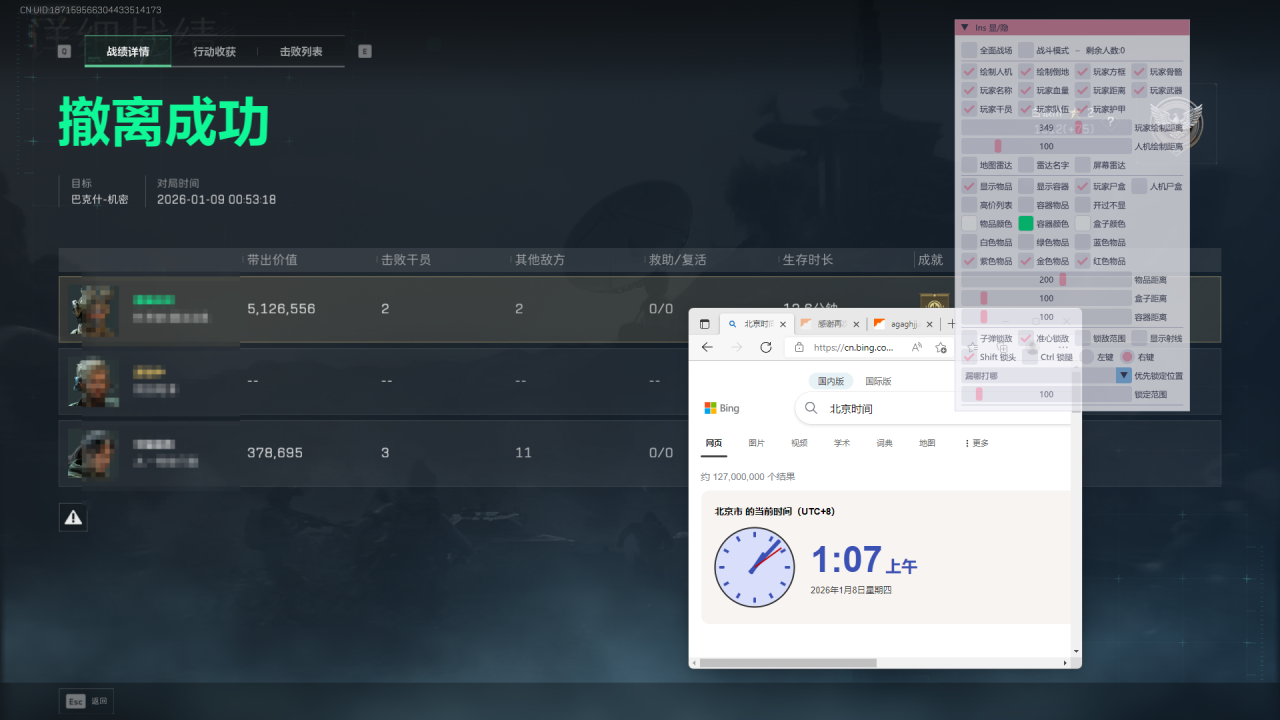Collapse the Ins 显/隐 panel
1280x720 pixels.
click(964, 27)
